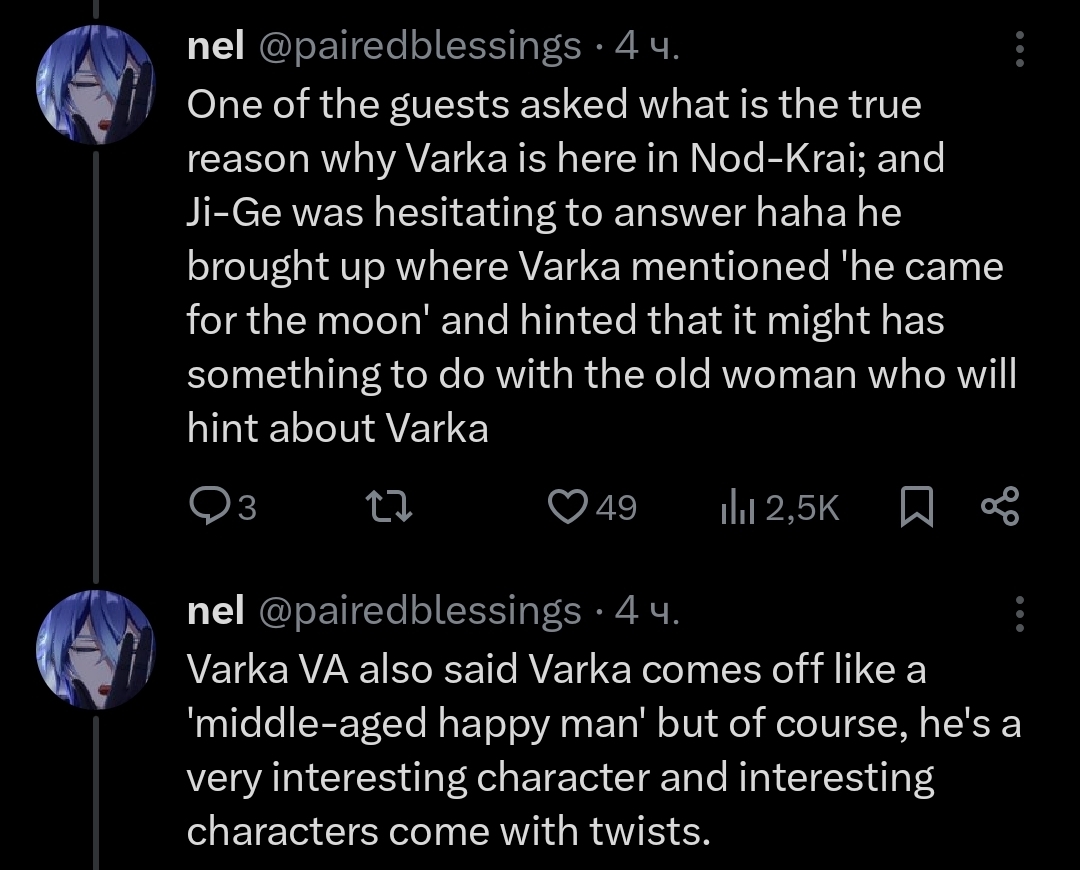Click the share icon
1080x870 pixels.
coord(1000,507)
